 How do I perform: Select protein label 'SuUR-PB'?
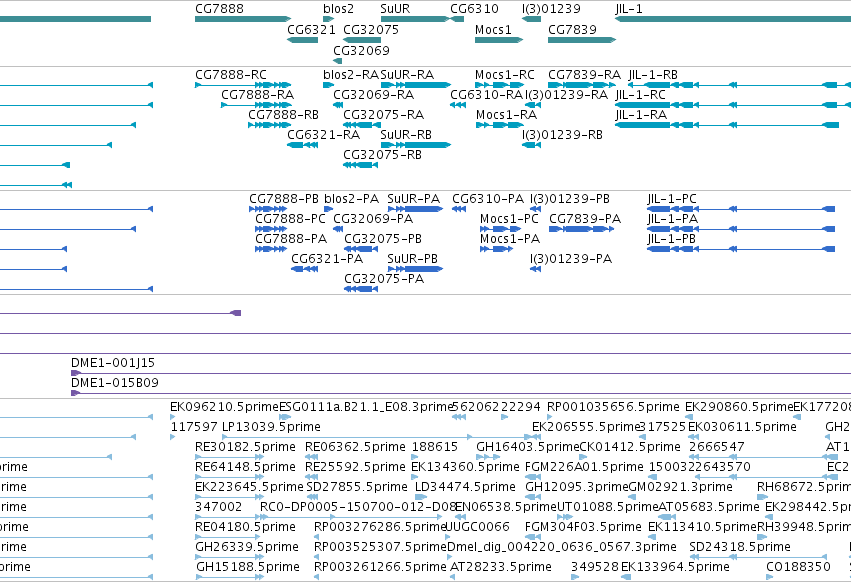412,259
